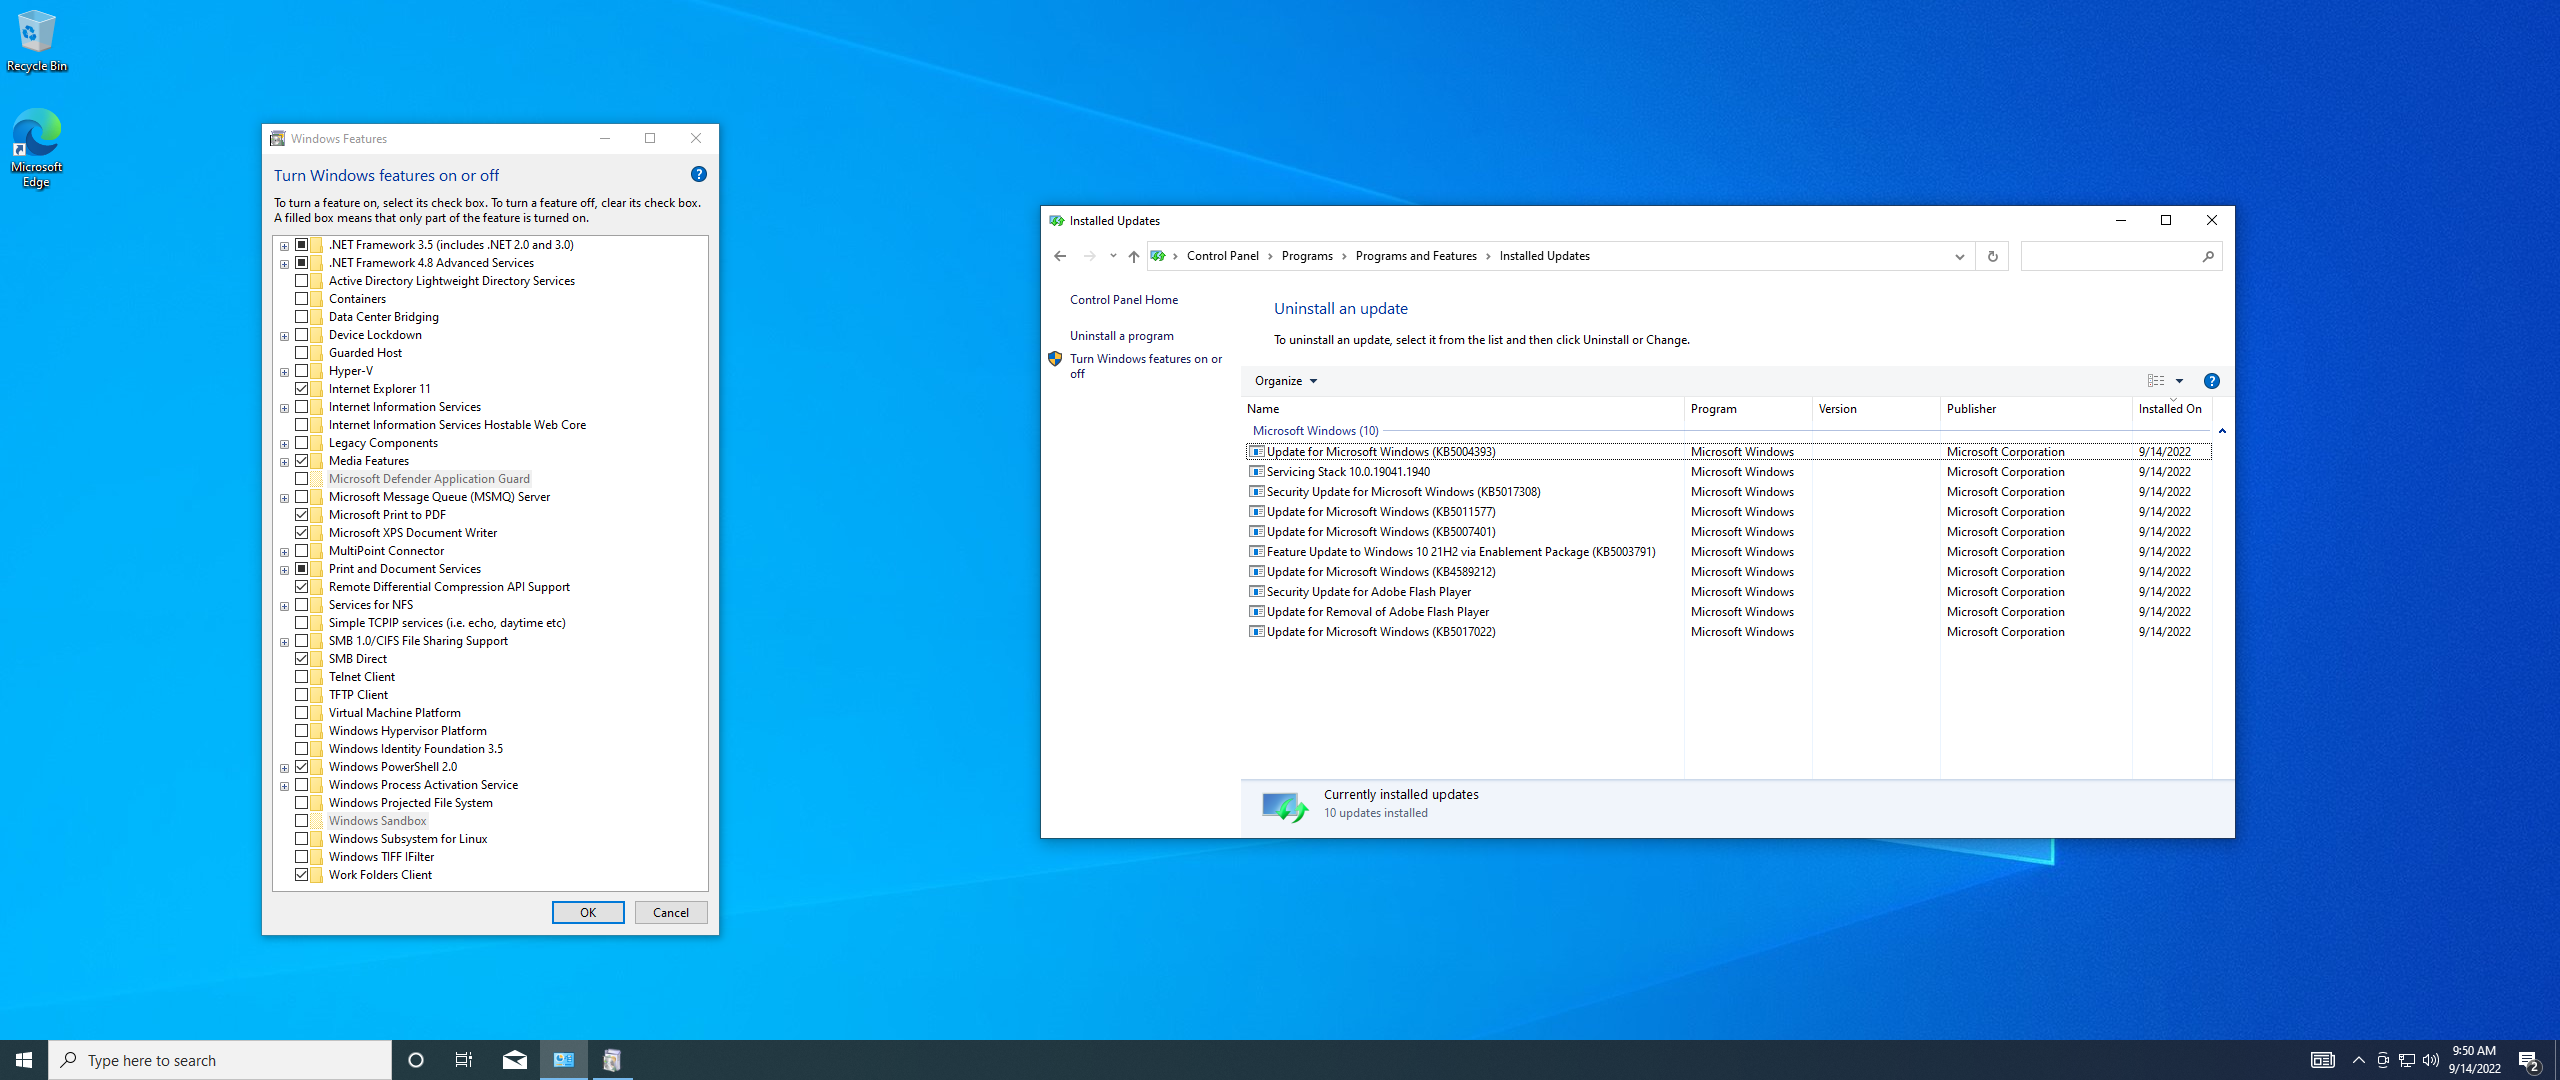Show hidden system tray icons
The width and height of the screenshot is (2560, 1080).
(x=2359, y=1060)
